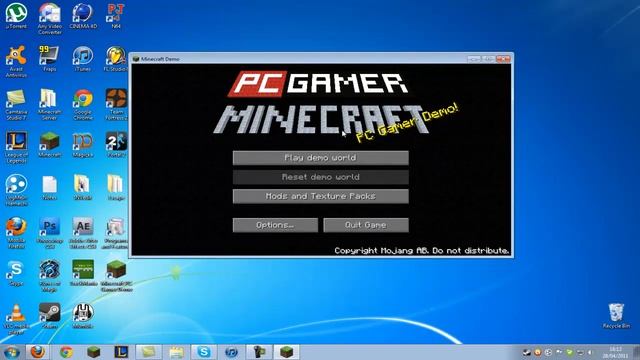Open Mods and Texture Packs
The height and width of the screenshot is (360, 640).
pos(320,196)
